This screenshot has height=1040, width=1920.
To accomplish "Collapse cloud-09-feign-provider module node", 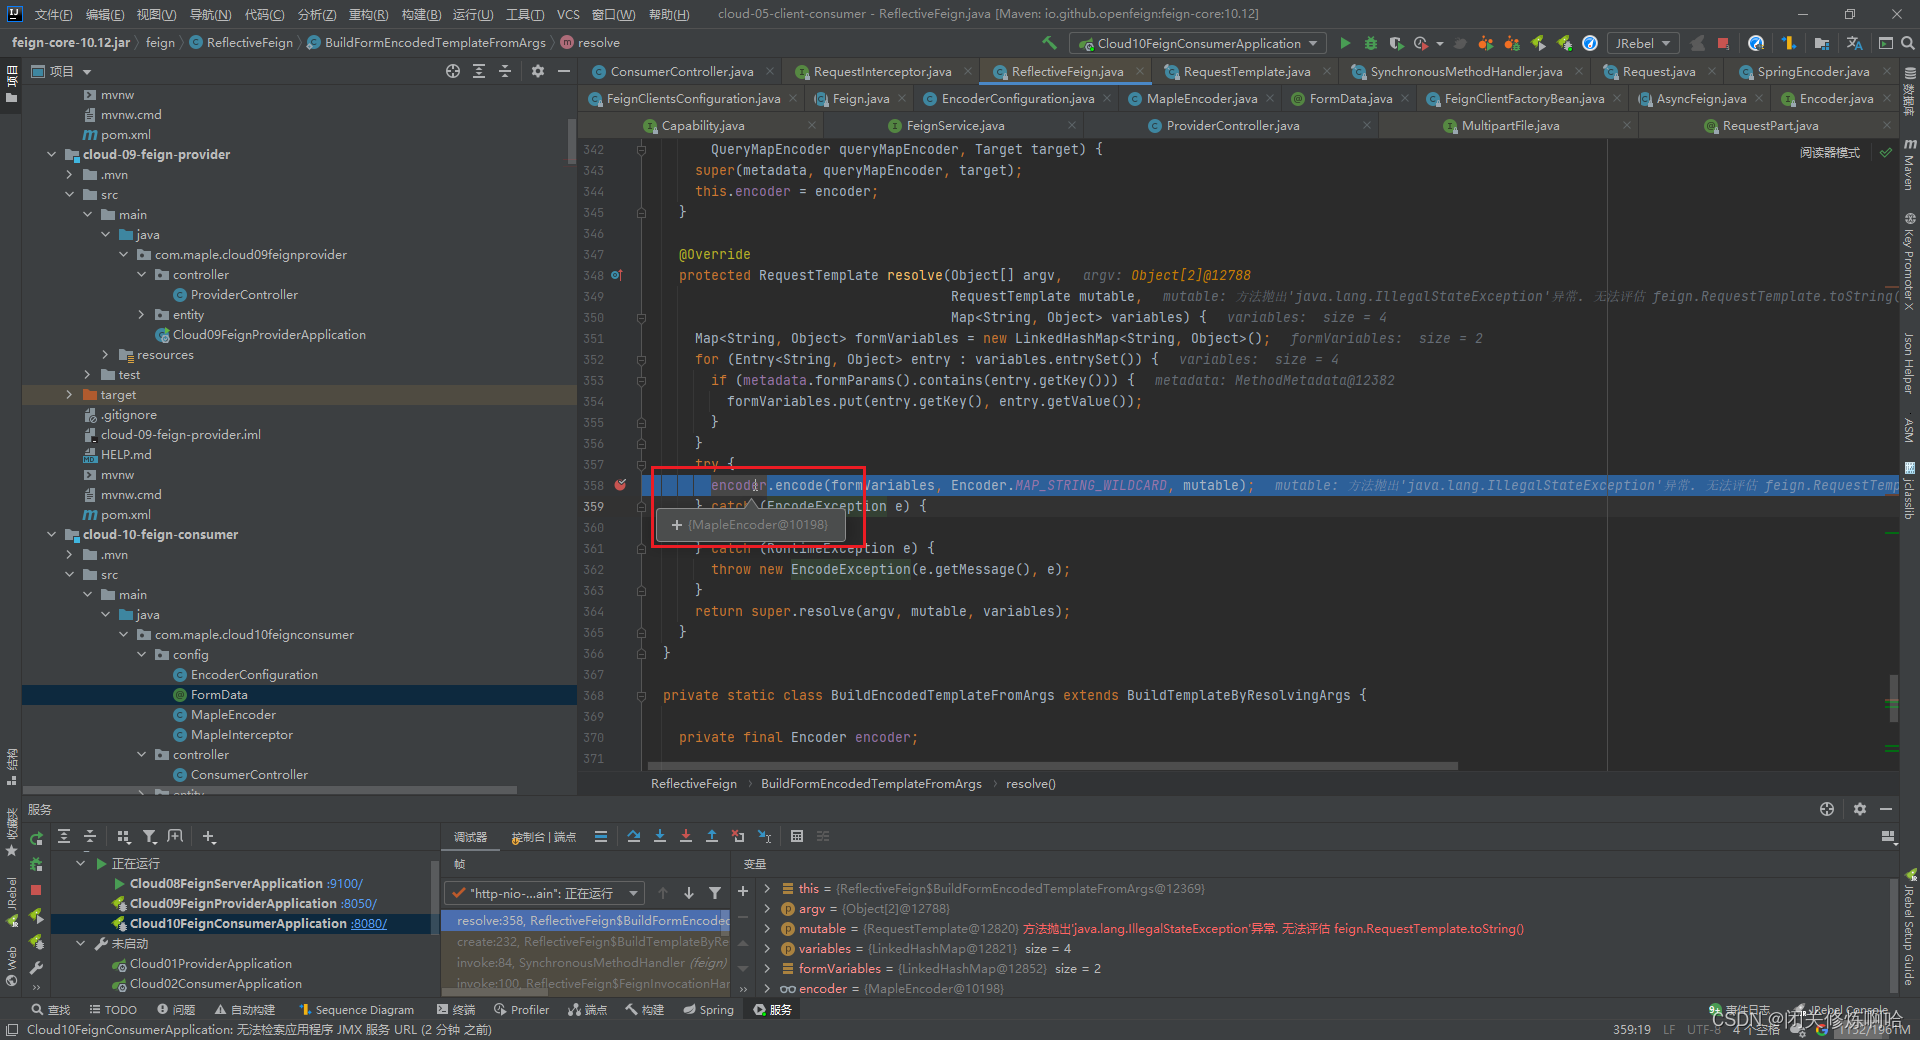I will point(51,154).
